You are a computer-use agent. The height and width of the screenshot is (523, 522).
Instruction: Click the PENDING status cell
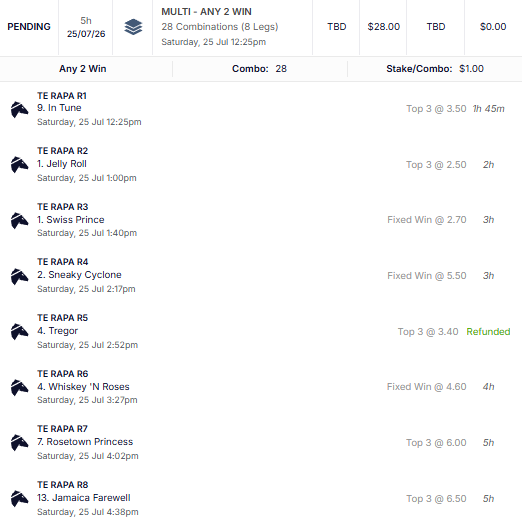29,27
